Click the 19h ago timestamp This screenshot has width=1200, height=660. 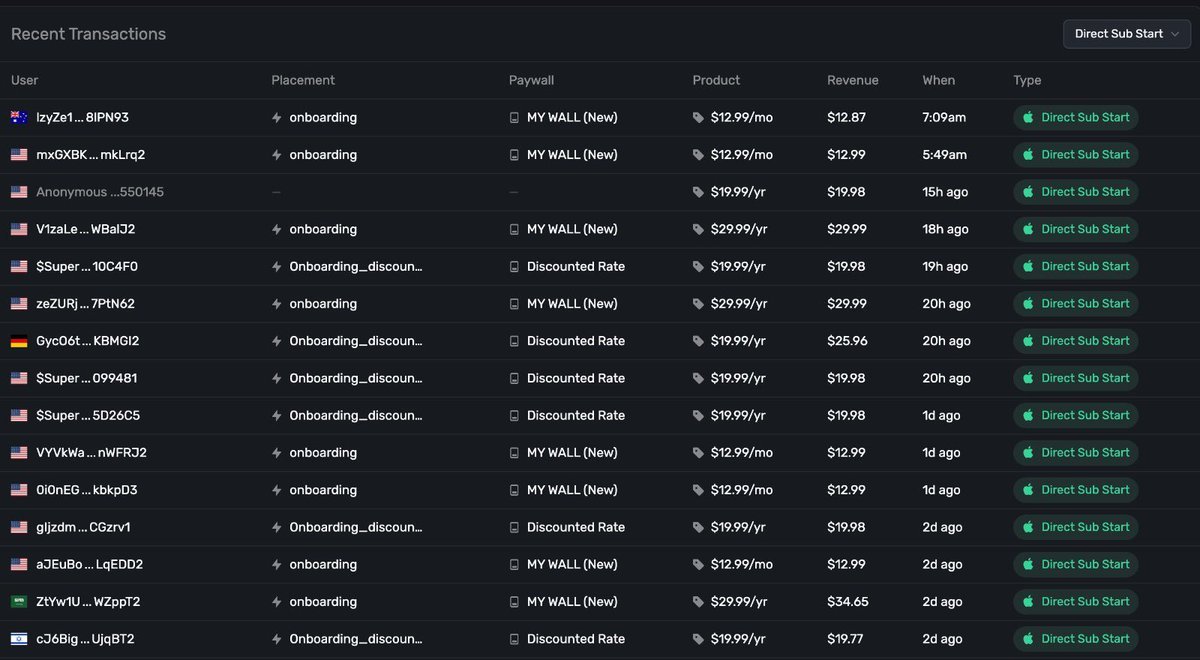pyautogui.click(x=946, y=267)
